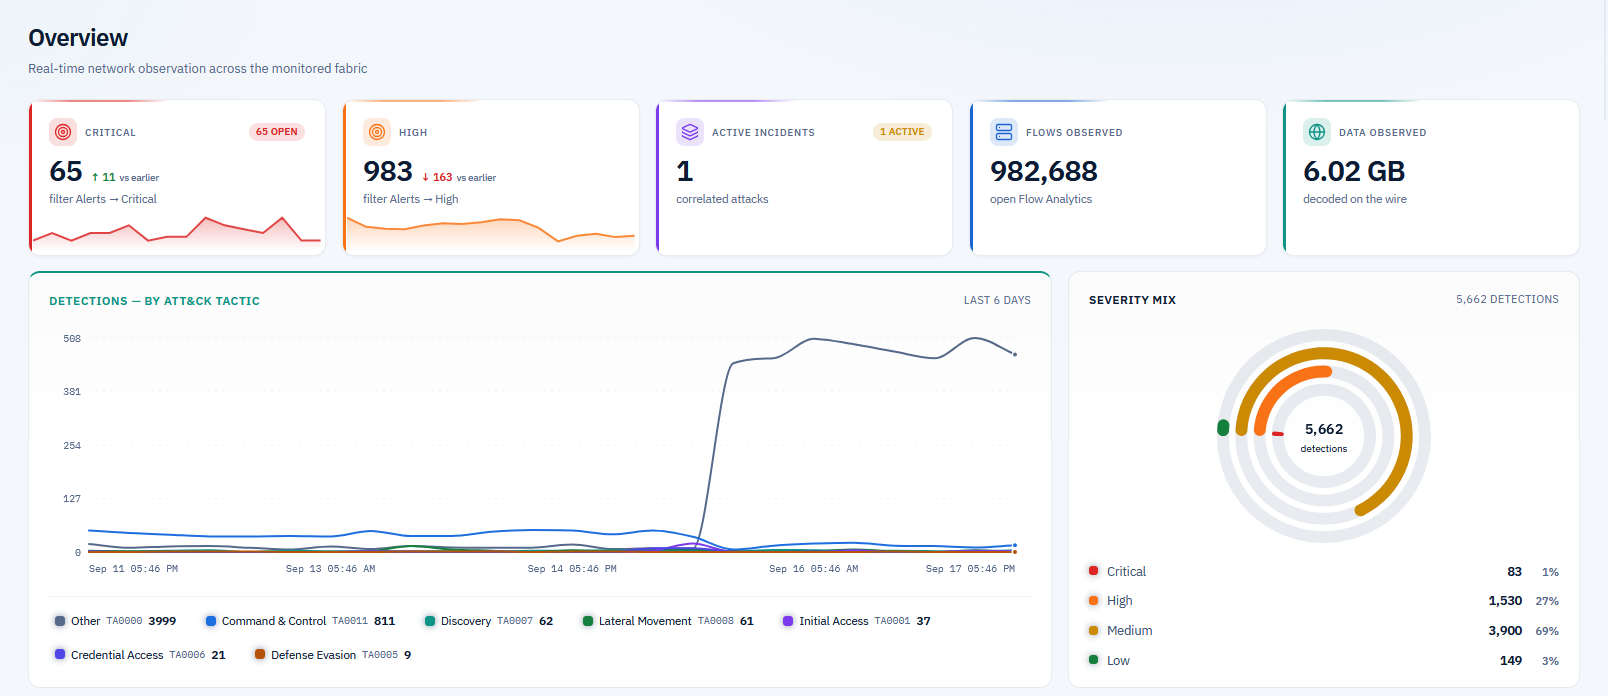Click the Sep 16 05:46 AM axis label

tap(813, 569)
